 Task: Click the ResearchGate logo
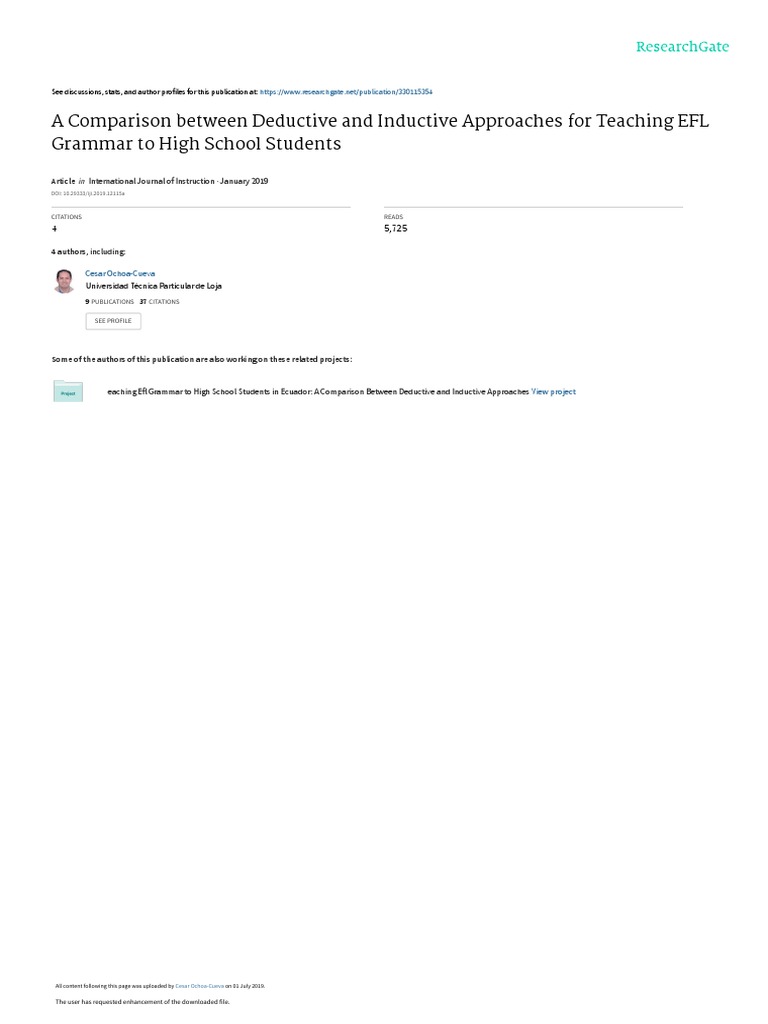pos(682,46)
